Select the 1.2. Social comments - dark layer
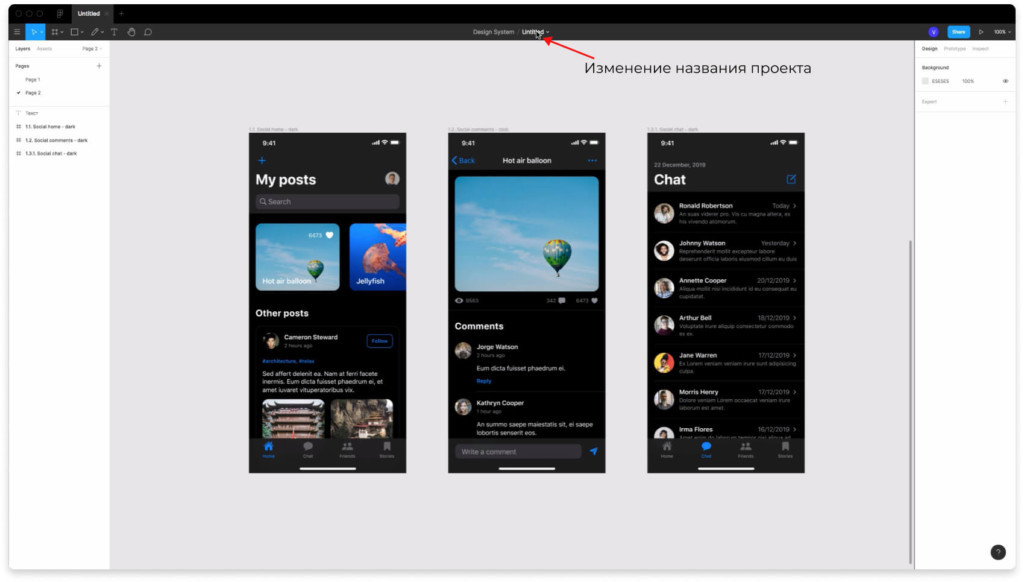Image resolution: width=1024 pixels, height=582 pixels. pos(56,140)
